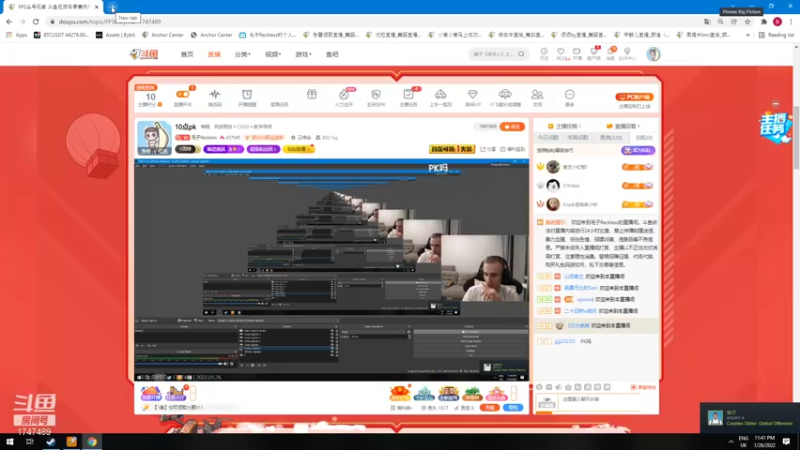The image size is (800, 450).
Task: Click the blue button beside 充值
Action: click(x=512, y=408)
